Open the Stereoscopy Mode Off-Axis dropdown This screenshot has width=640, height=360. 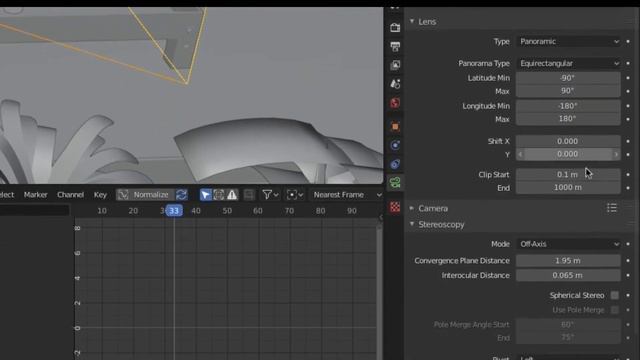tap(568, 244)
